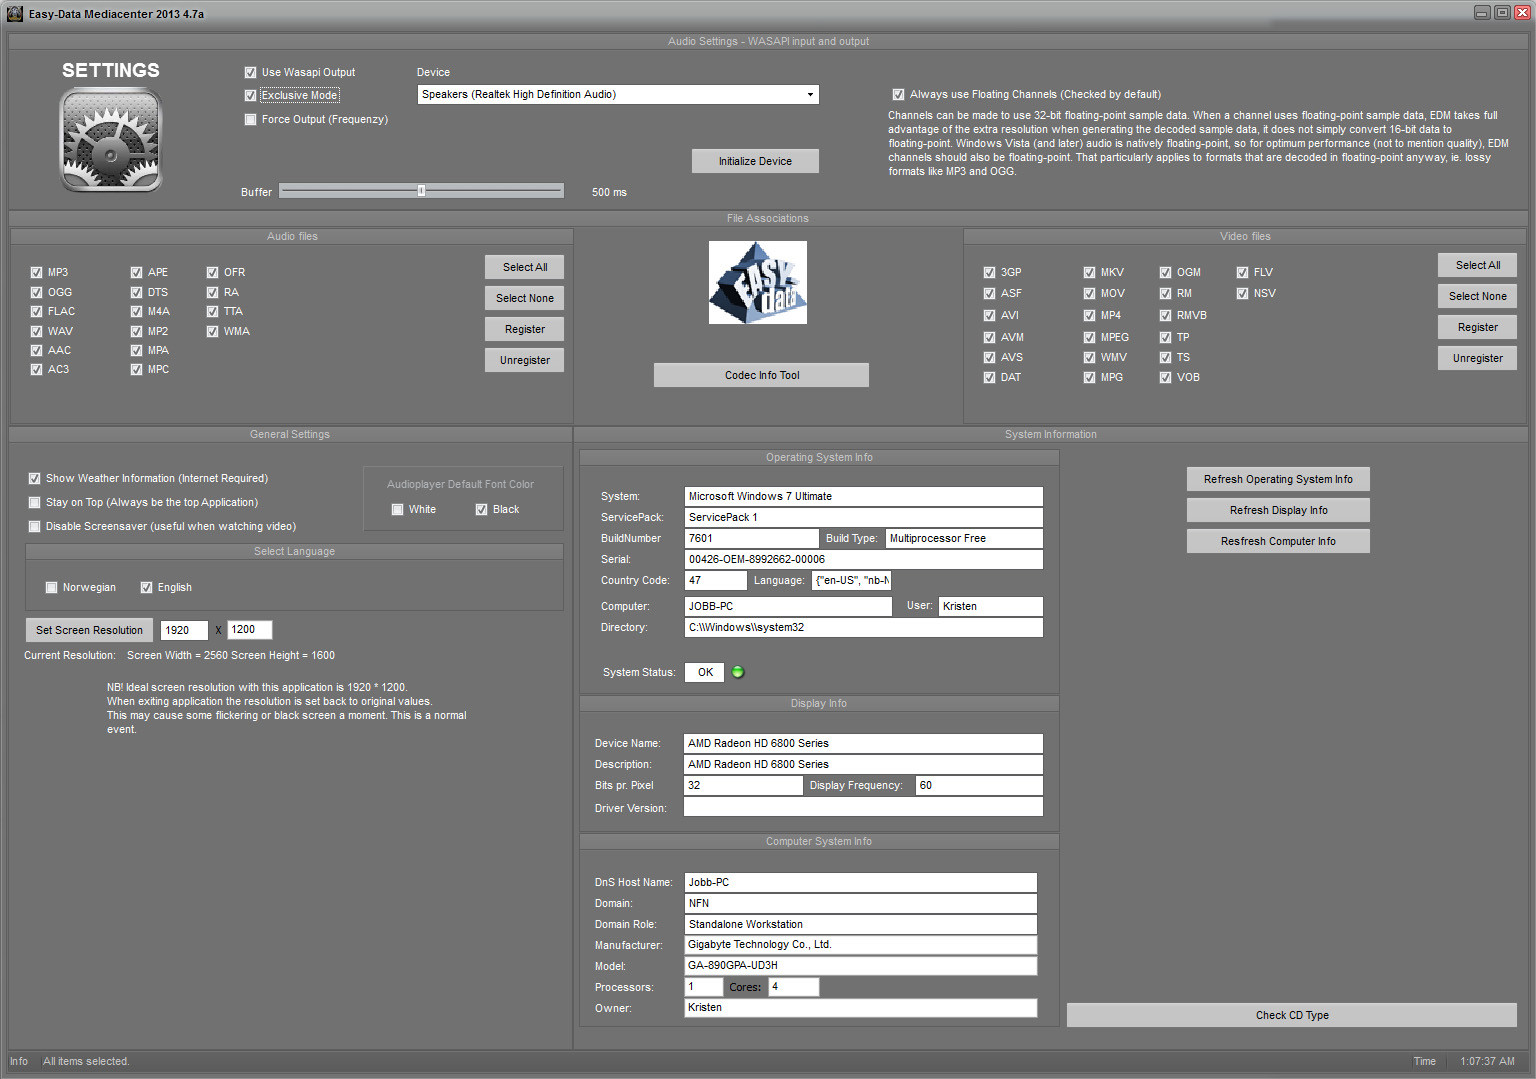
Task: Click the Buffer slider handle
Action: click(421, 190)
